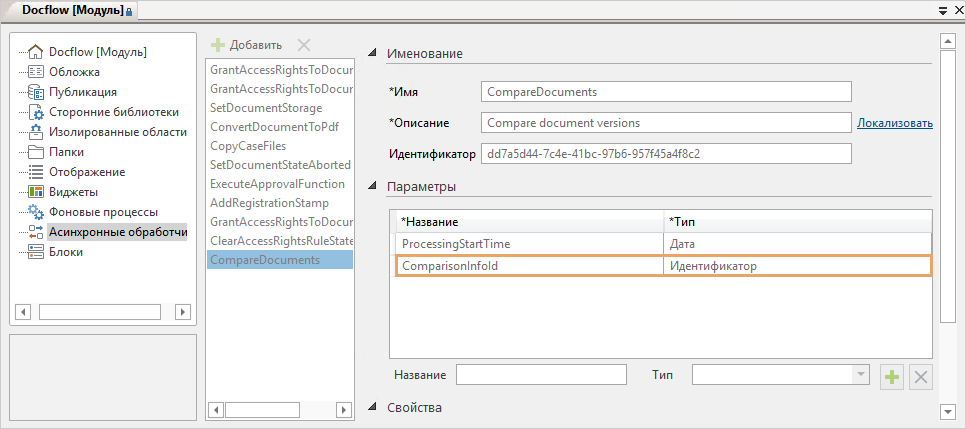The height and width of the screenshot is (429, 966).
Task: Click the Сторонние библиотеки gear icon
Action: (36, 112)
